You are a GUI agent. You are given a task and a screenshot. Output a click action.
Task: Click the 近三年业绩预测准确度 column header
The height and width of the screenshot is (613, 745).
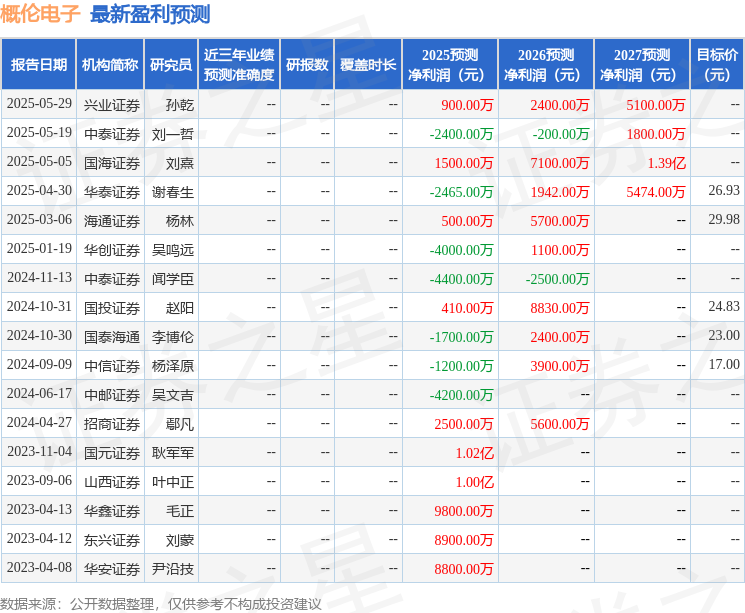239,65
